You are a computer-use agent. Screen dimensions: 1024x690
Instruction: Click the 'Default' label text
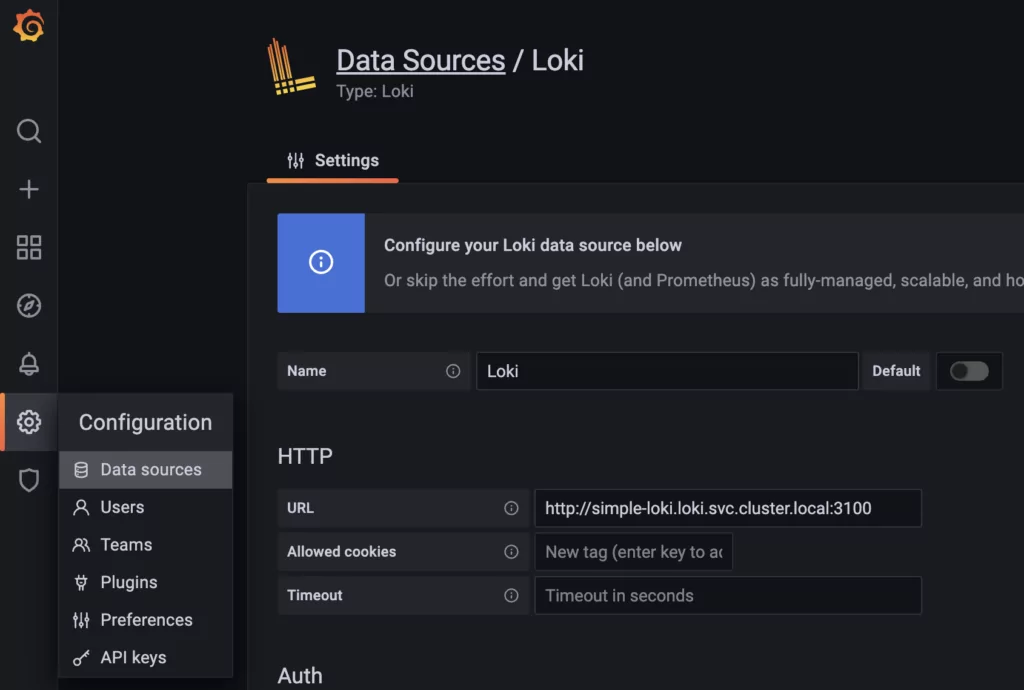(896, 371)
